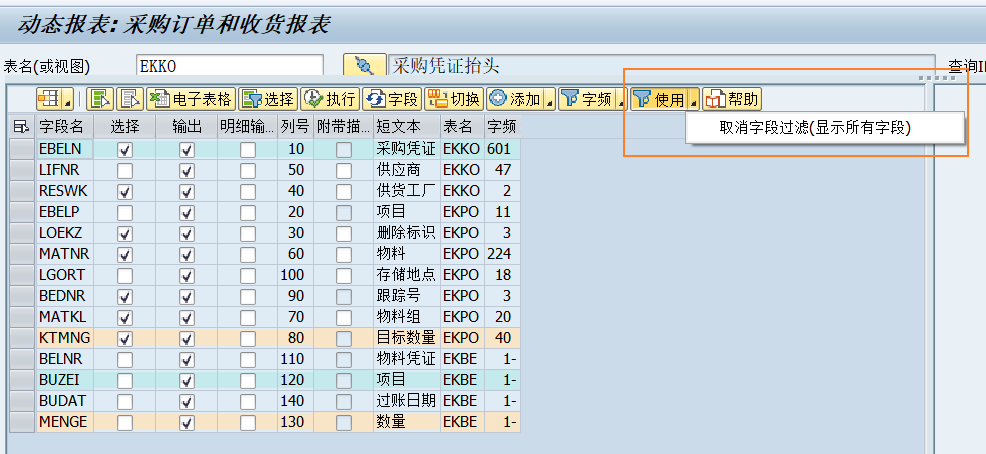Click into the 表名(或视图) input field containing EKKO
Image resolution: width=986 pixels, height=454 pixels.
(230, 65)
